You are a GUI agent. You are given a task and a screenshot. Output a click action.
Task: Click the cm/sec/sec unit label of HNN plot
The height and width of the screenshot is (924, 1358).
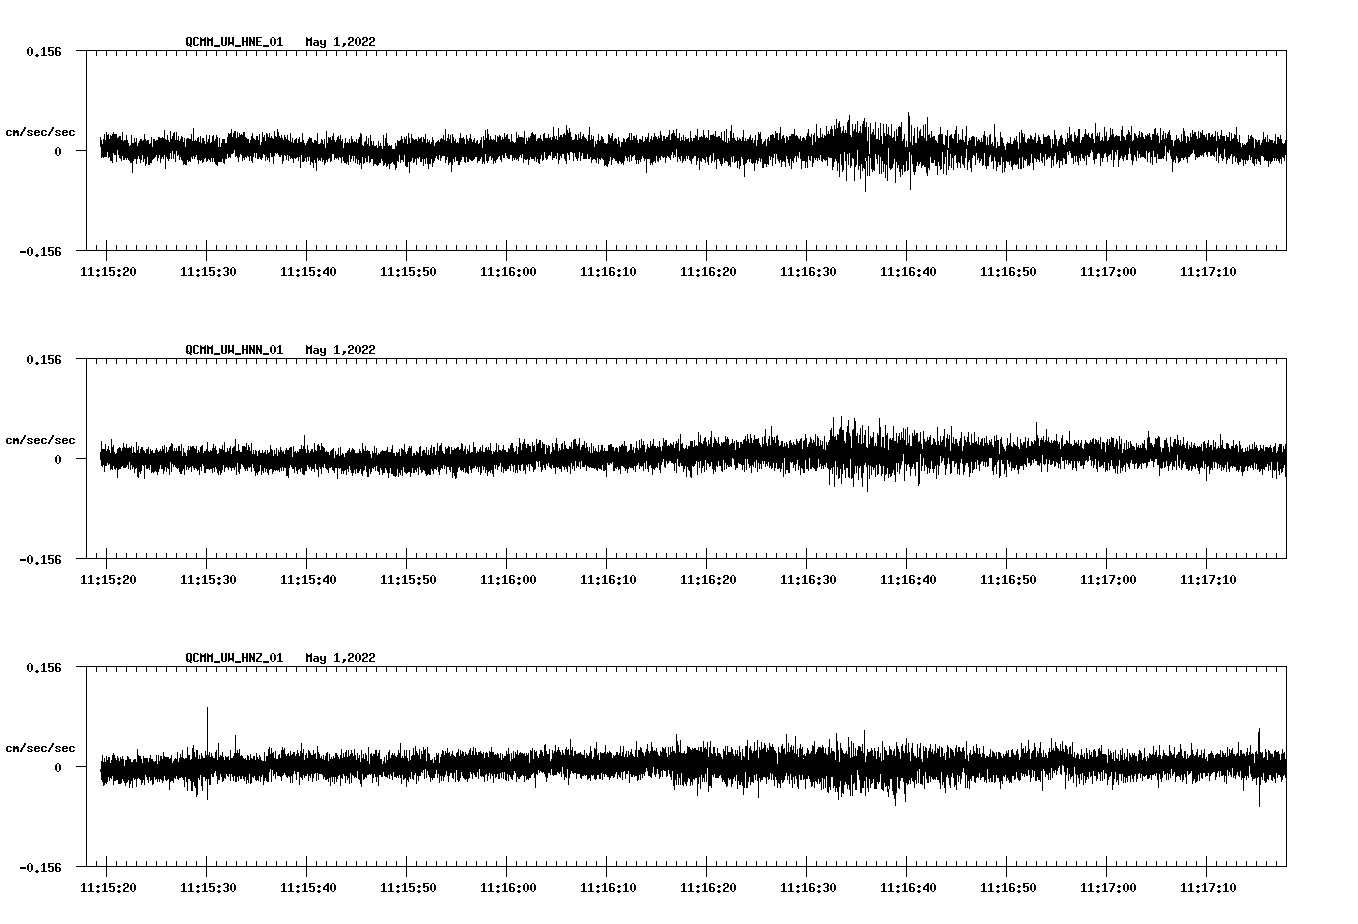(40, 440)
